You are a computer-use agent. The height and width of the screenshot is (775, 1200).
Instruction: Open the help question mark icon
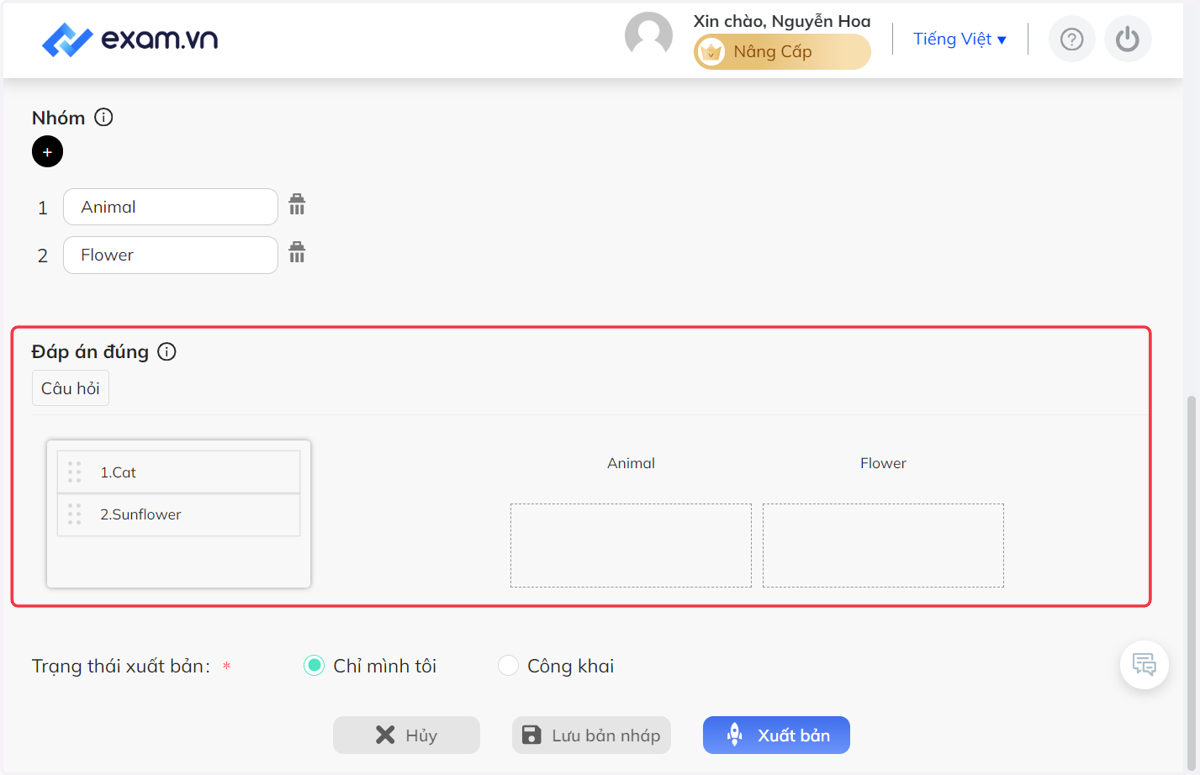[x=1072, y=39]
